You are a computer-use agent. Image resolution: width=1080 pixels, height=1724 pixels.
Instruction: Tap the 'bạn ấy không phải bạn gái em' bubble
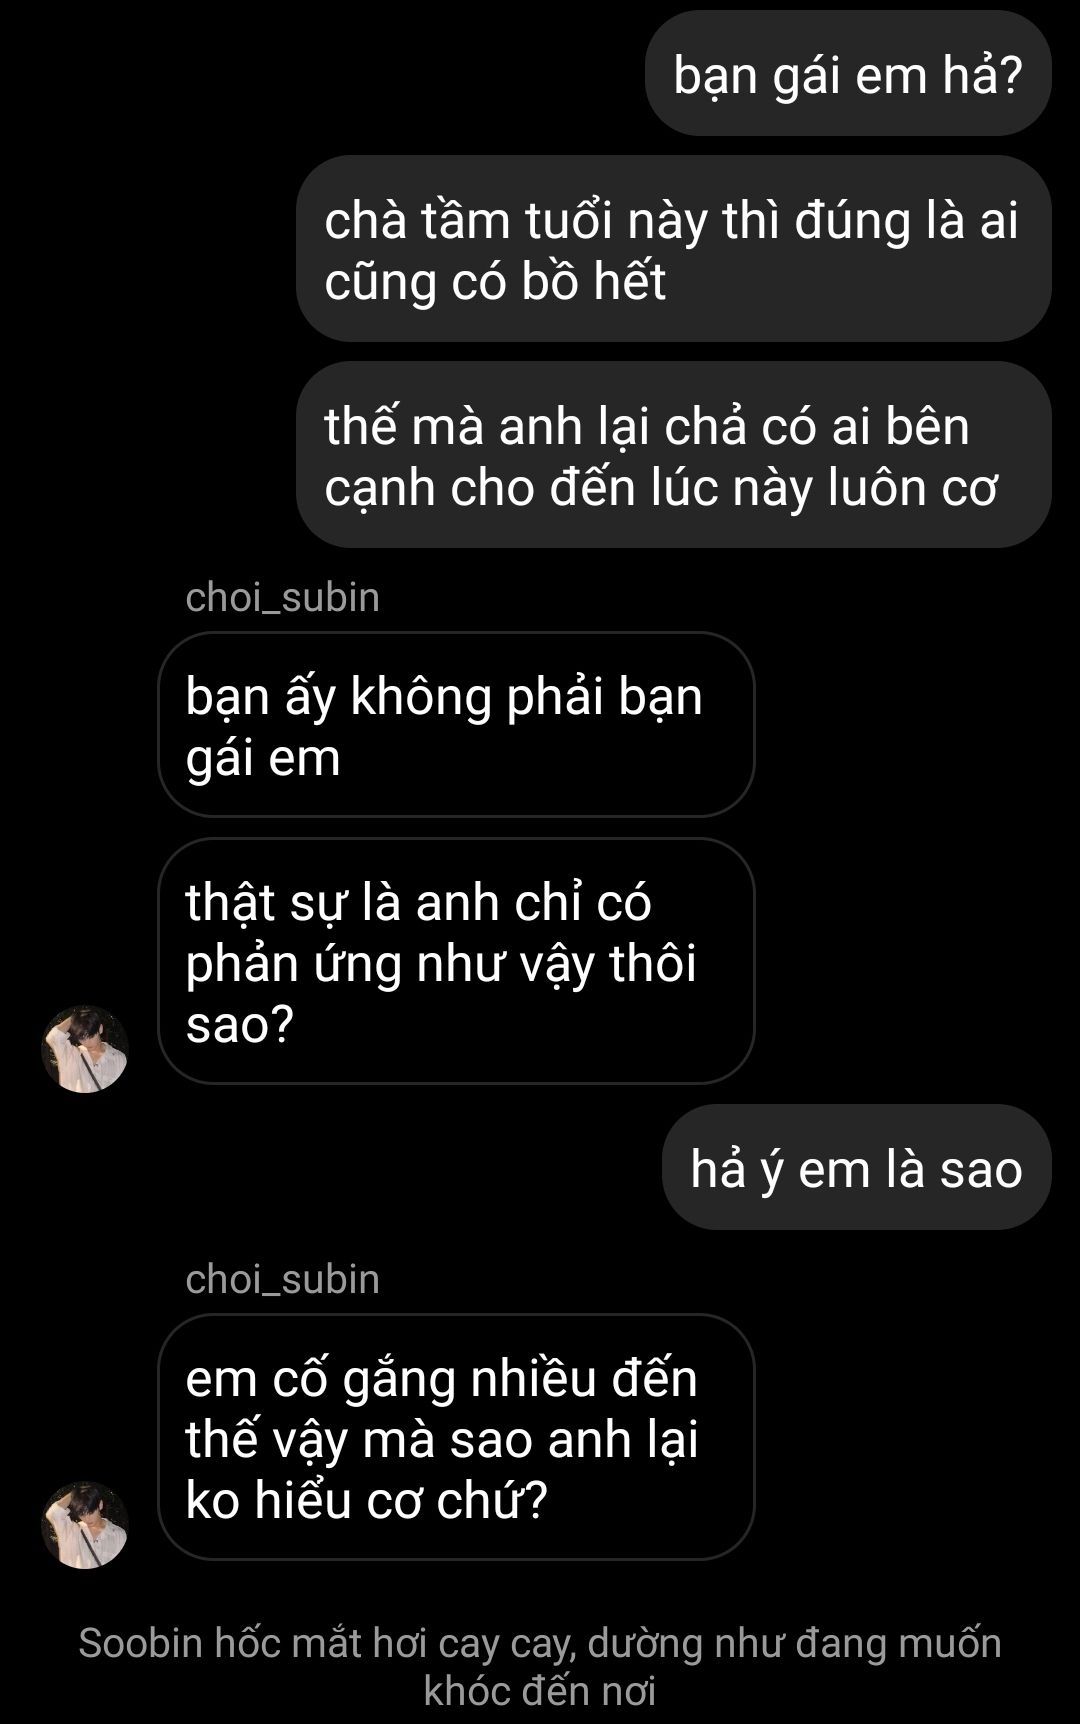(x=456, y=725)
